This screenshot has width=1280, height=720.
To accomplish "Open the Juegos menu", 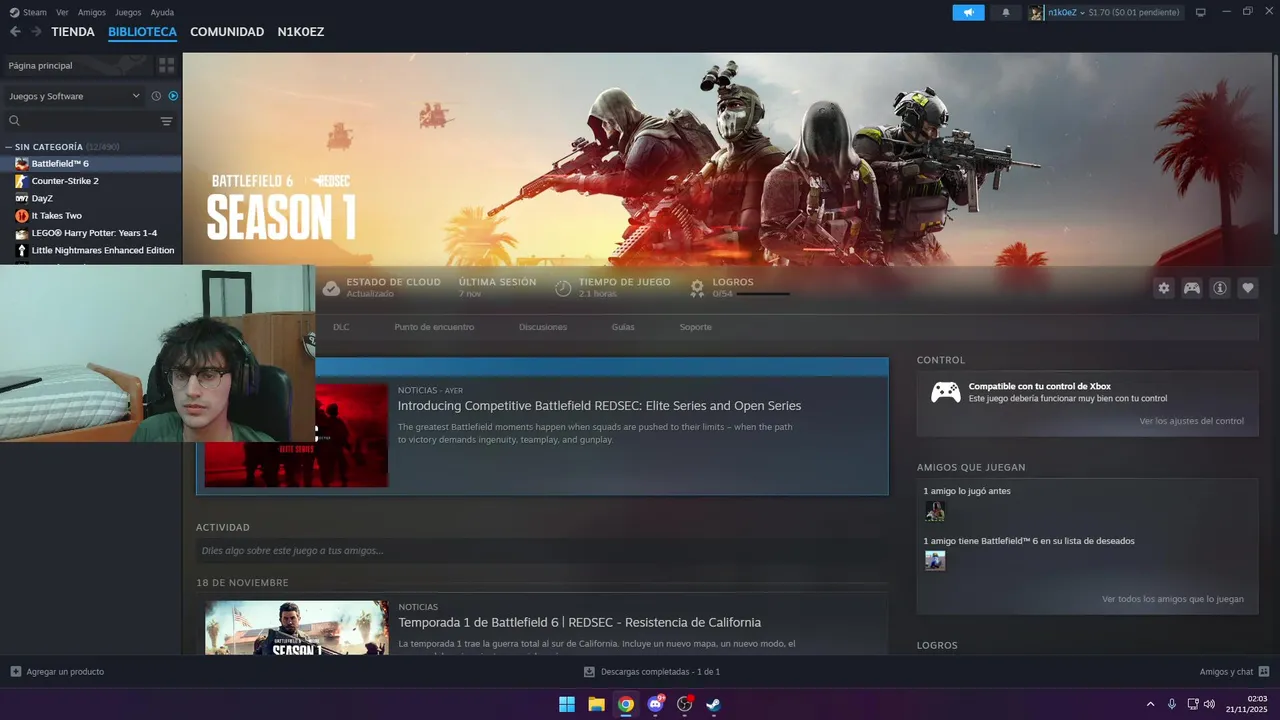I will coord(128,12).
